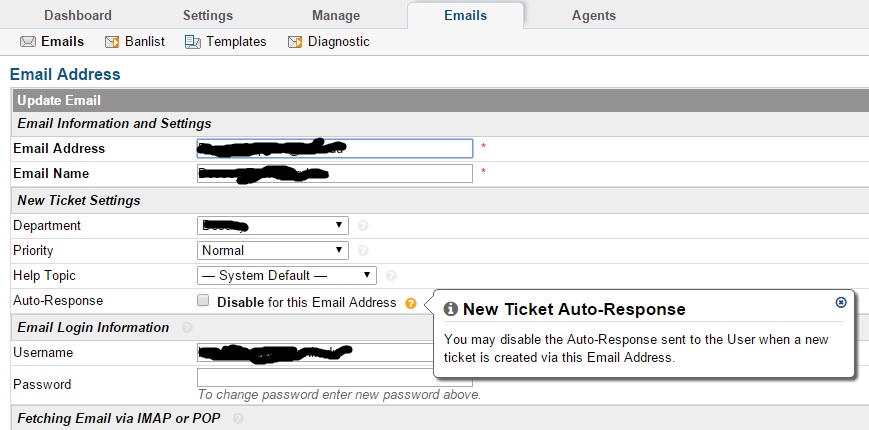The height and width of the screenshot is (430, 869).
Task: Click help icon beside Help Topic dropdown
Action: point(391,275)
